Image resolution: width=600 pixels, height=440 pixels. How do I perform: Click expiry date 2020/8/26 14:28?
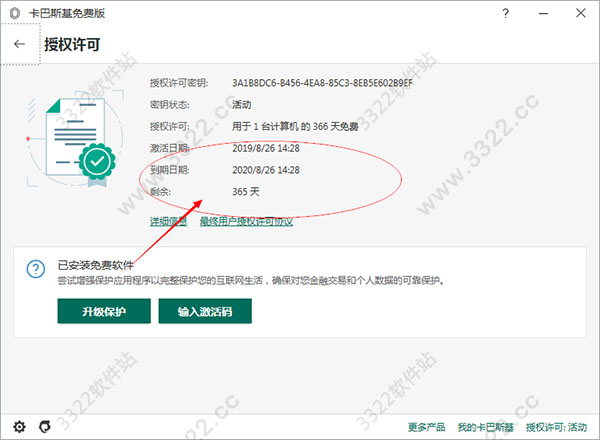tap(266, 170)
